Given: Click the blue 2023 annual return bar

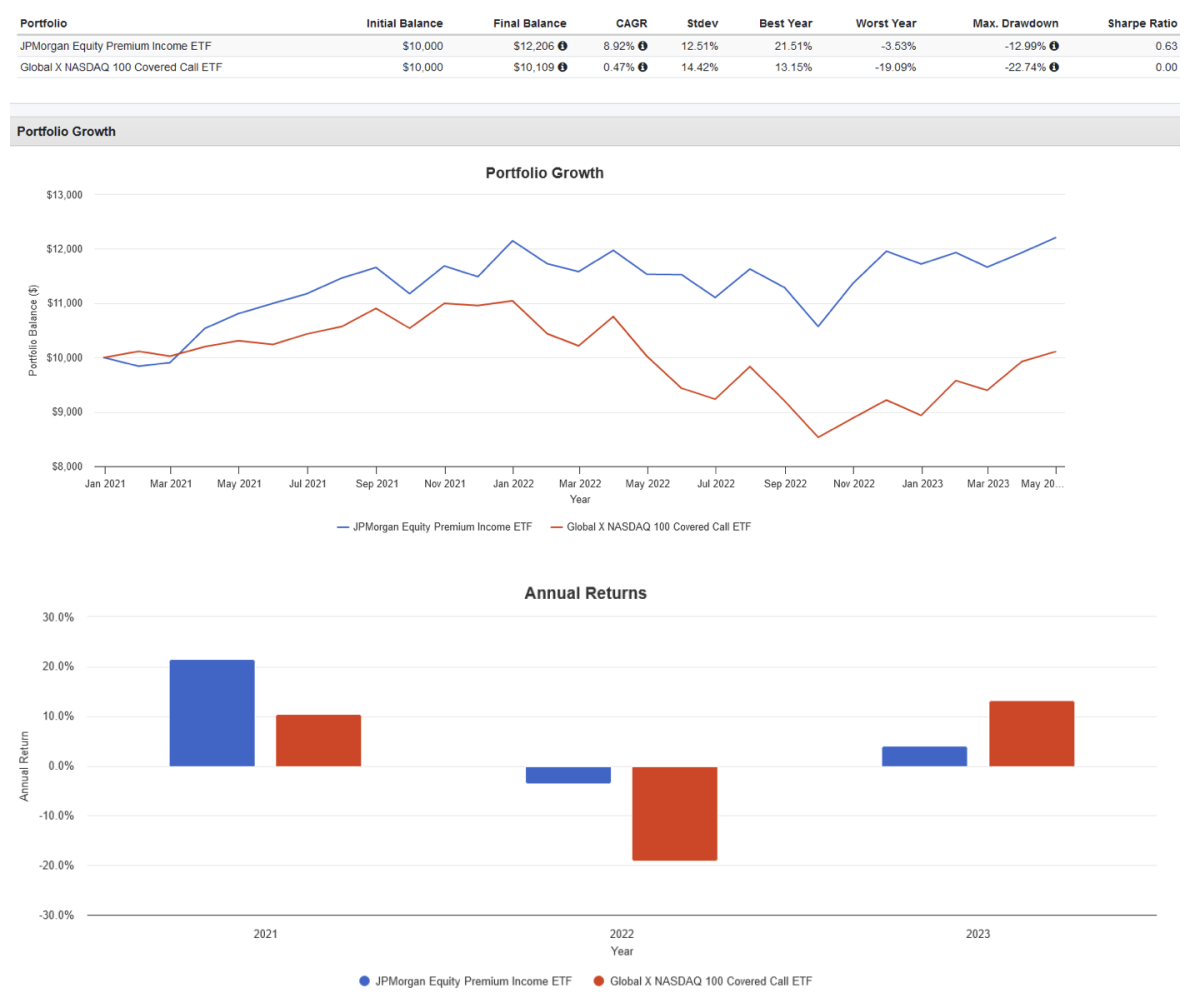Looking at the screenshot, I should (924, 756).
